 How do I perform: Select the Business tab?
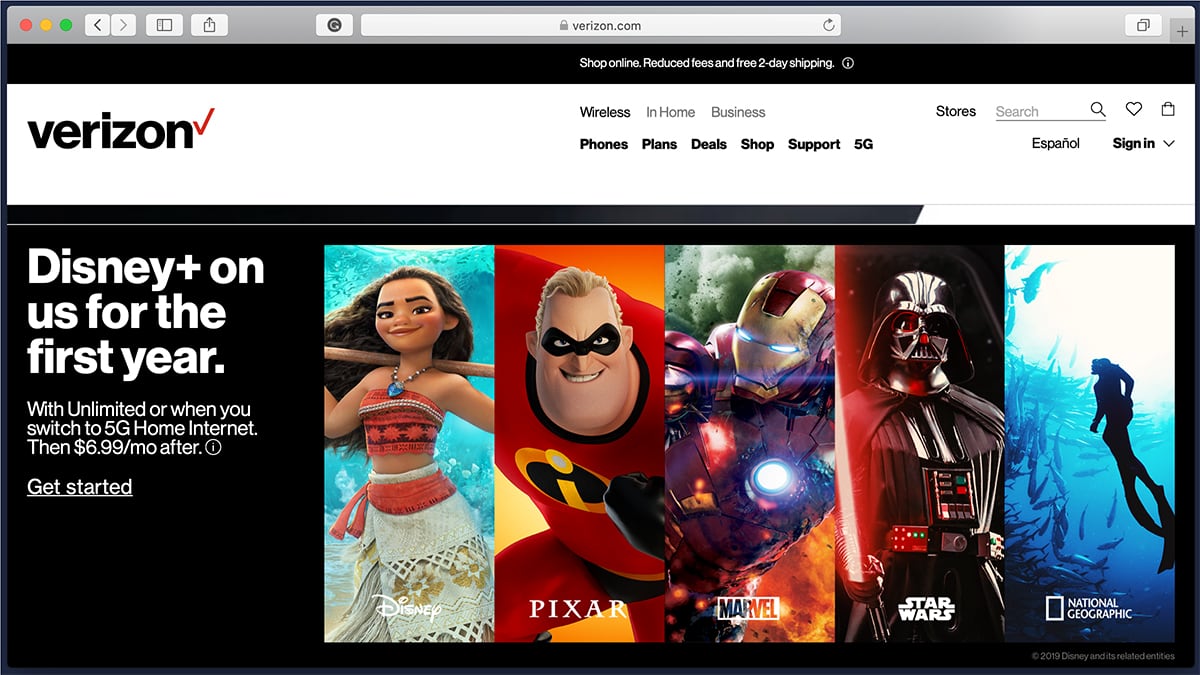[738, 112]
